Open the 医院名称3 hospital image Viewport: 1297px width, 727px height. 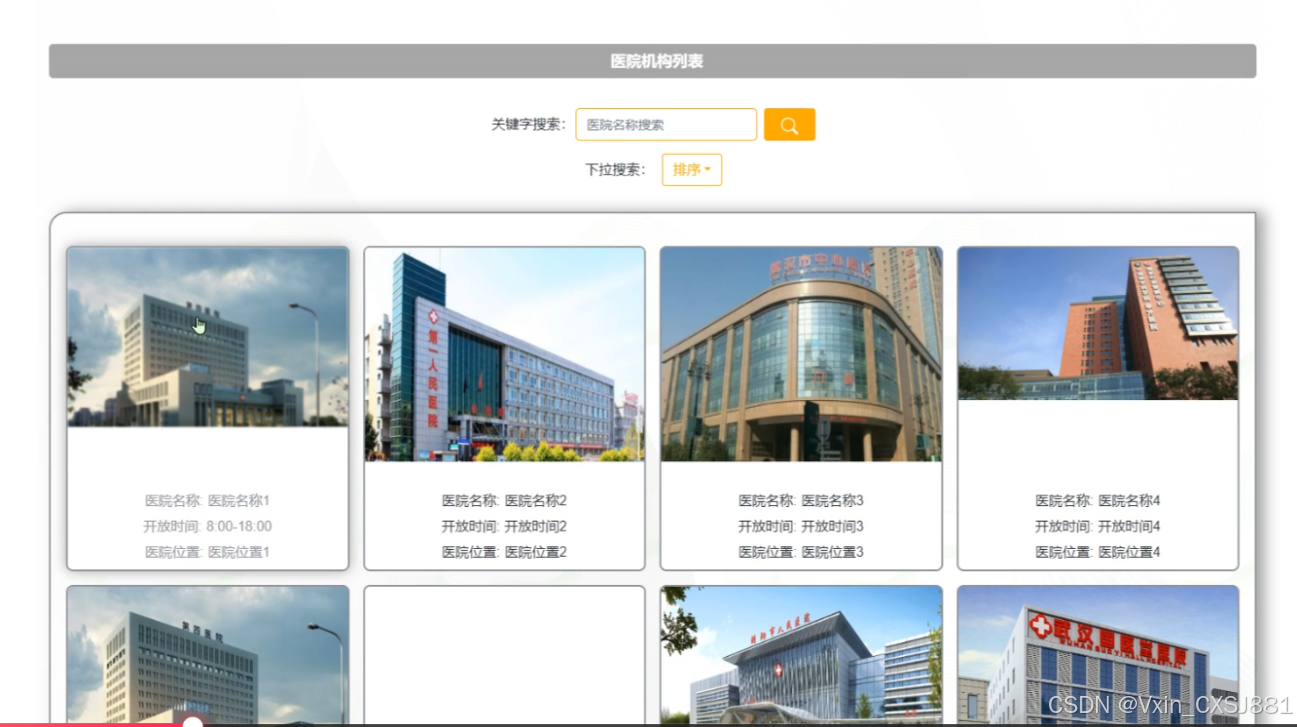pyautogui.click(x=801, y=354)
